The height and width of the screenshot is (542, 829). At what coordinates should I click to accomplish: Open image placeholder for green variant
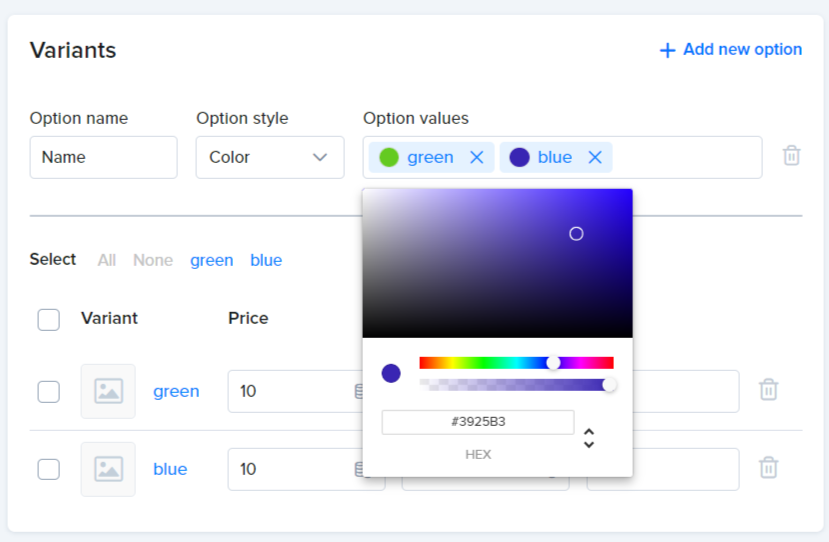108,391
